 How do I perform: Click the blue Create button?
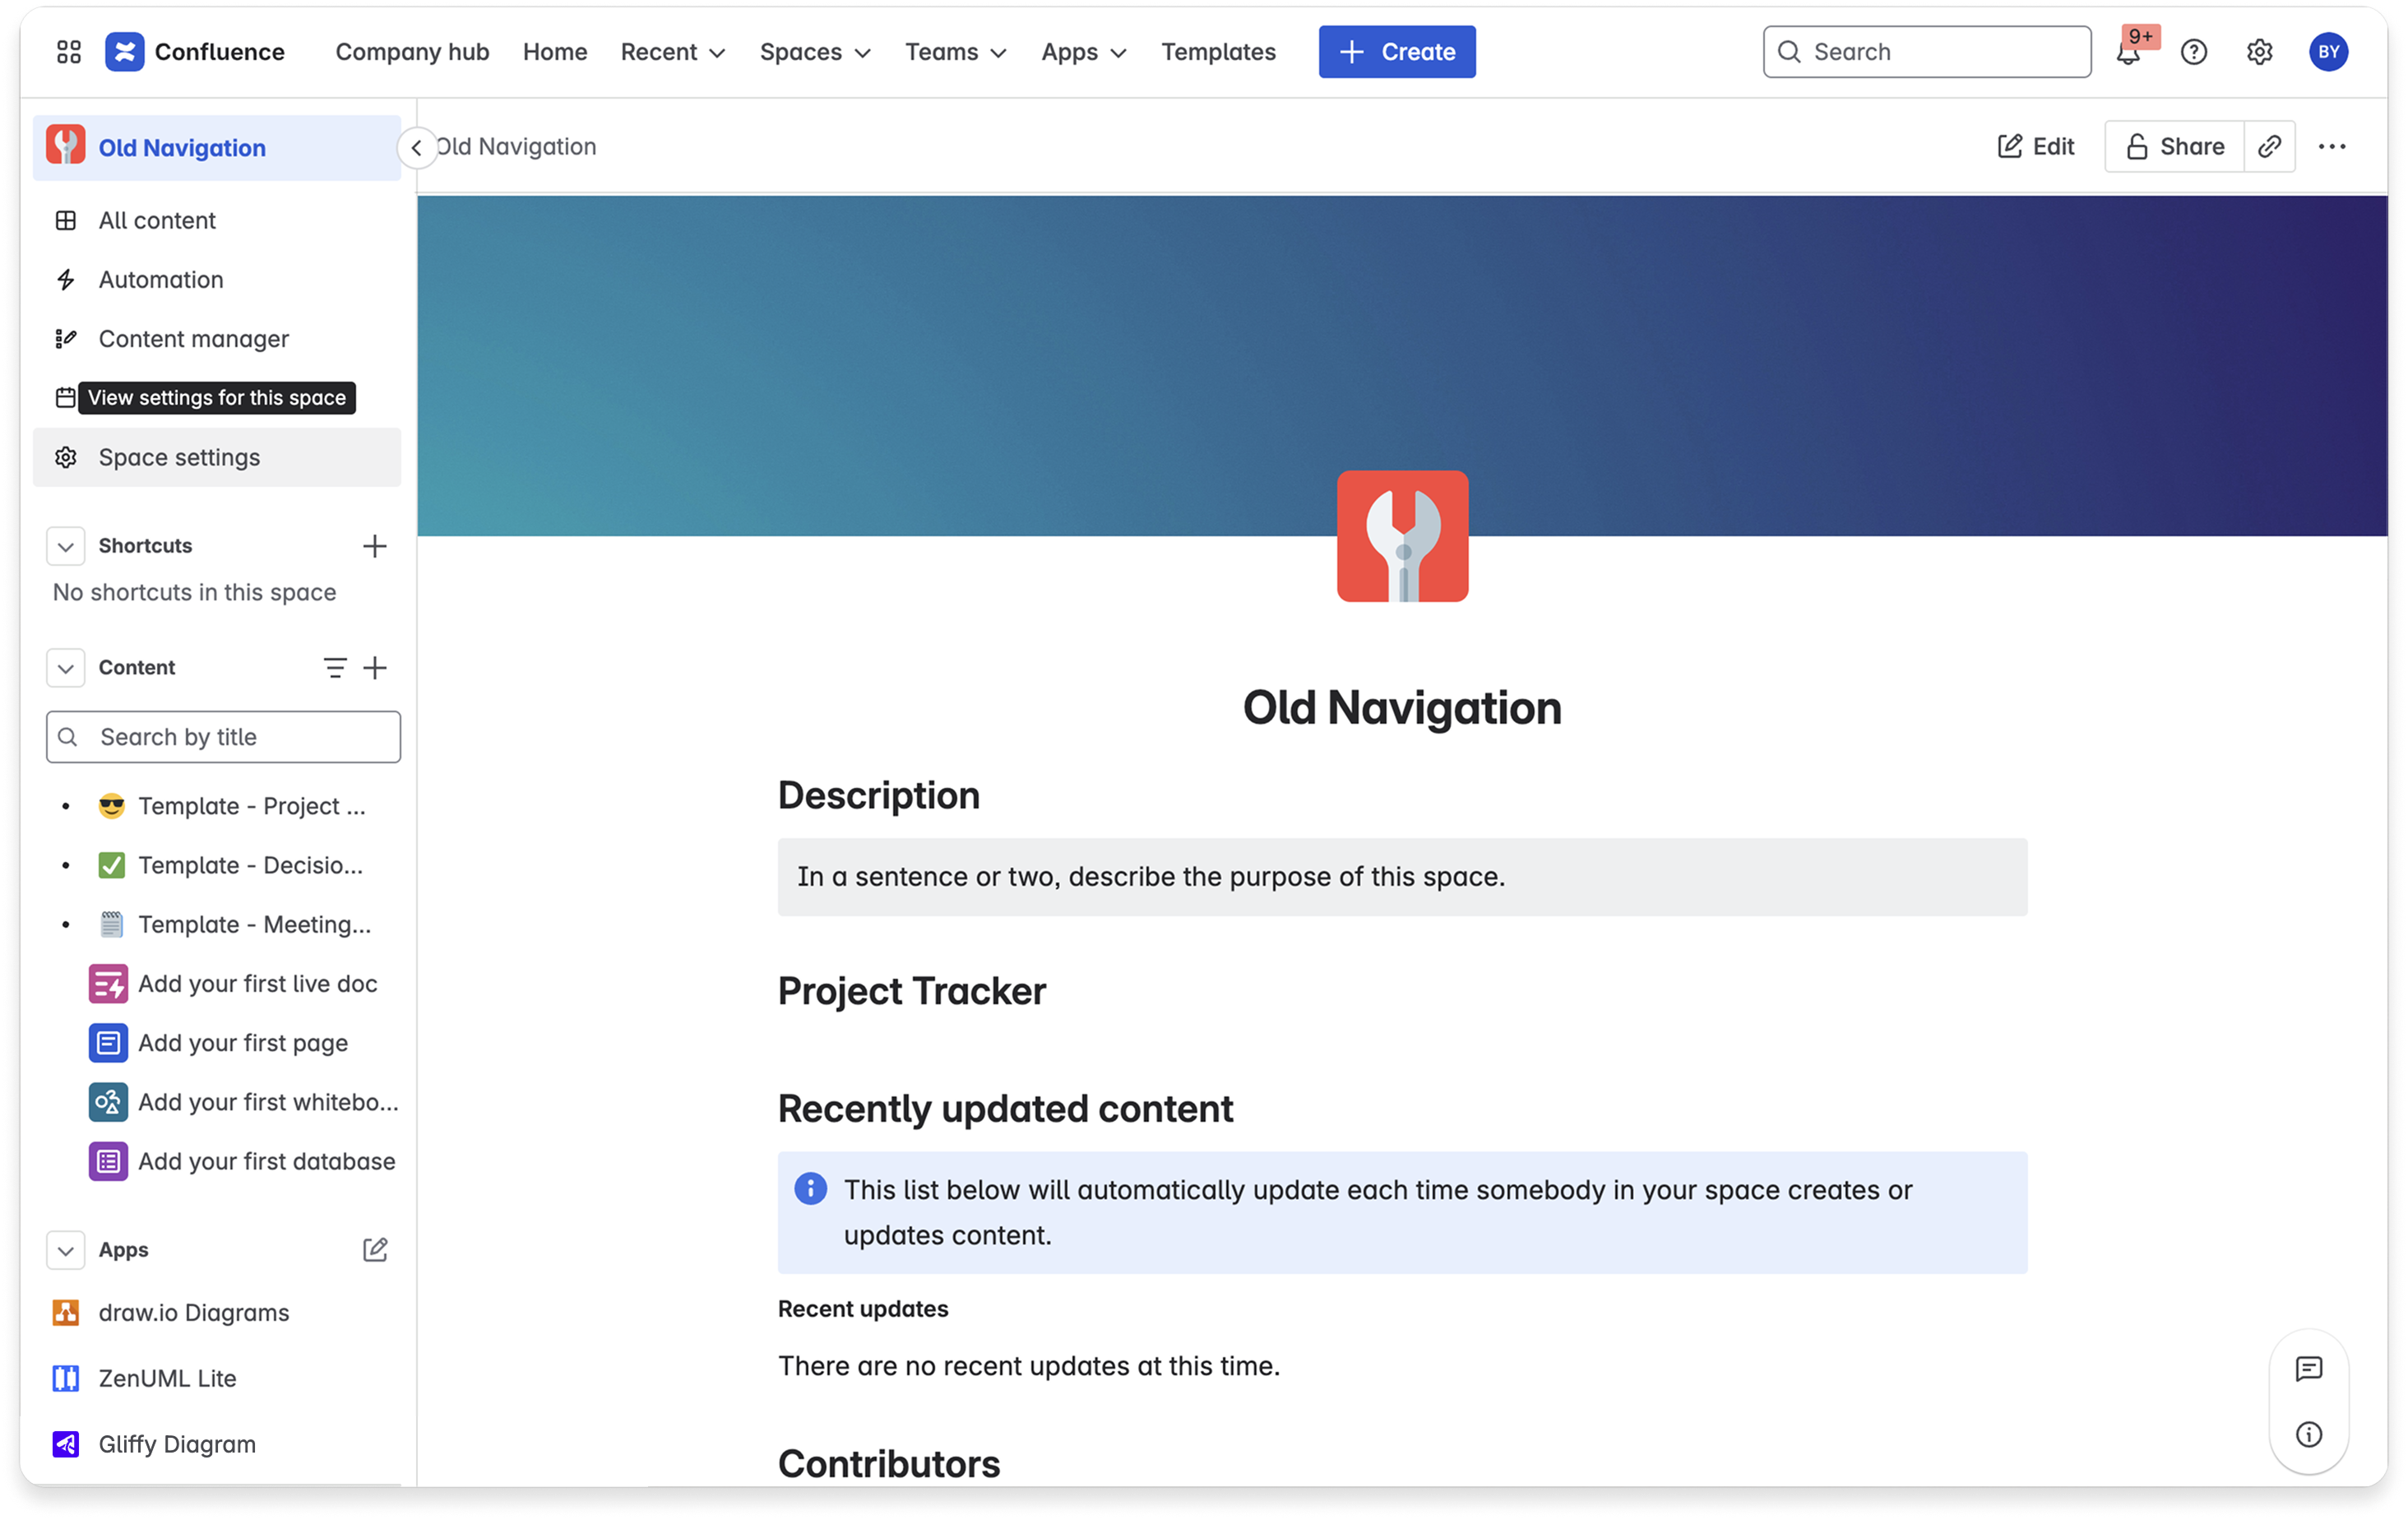point(1396,52)
